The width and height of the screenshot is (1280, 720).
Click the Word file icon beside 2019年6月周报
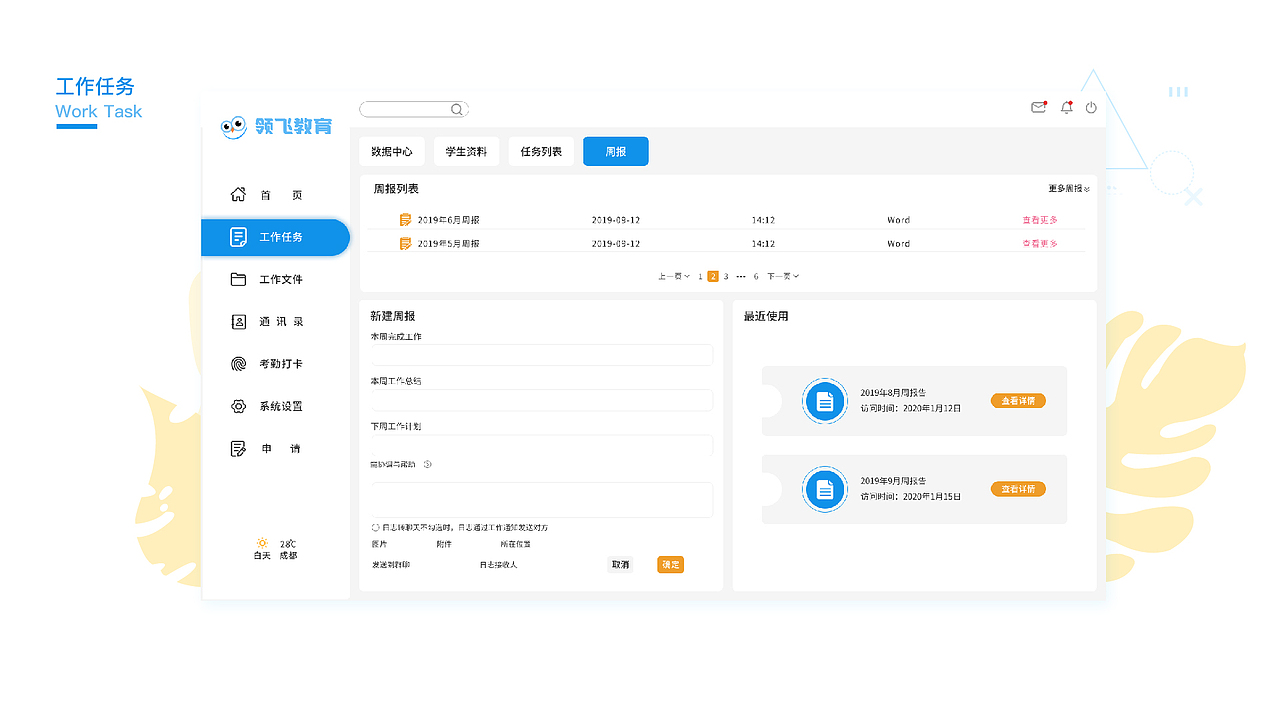click(x=405, y=219)
